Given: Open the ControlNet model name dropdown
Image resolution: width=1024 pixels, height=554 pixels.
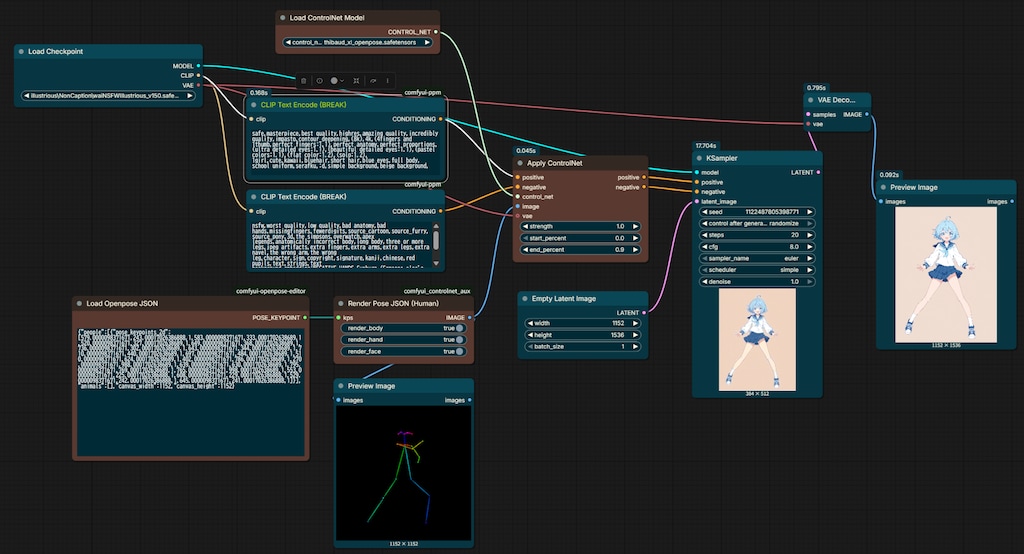Looking at the screenshot, I should (x=358, y=42).
